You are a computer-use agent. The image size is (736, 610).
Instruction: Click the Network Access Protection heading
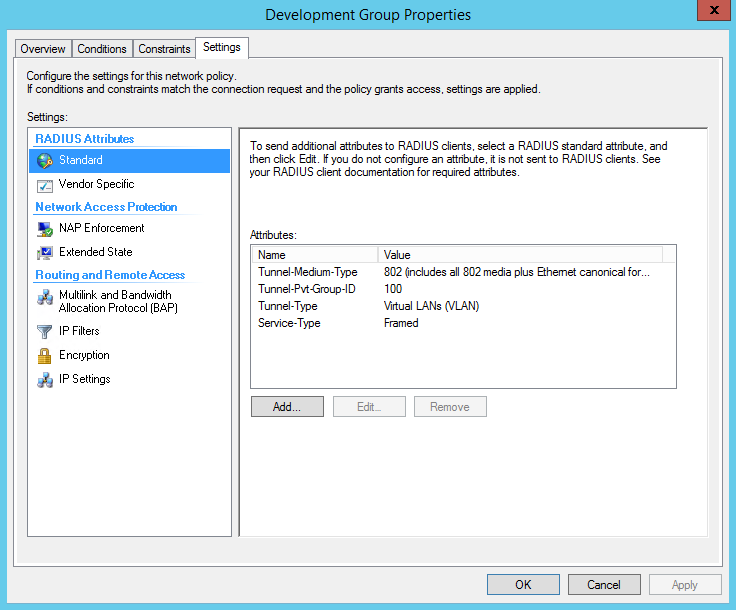point(106,207)
